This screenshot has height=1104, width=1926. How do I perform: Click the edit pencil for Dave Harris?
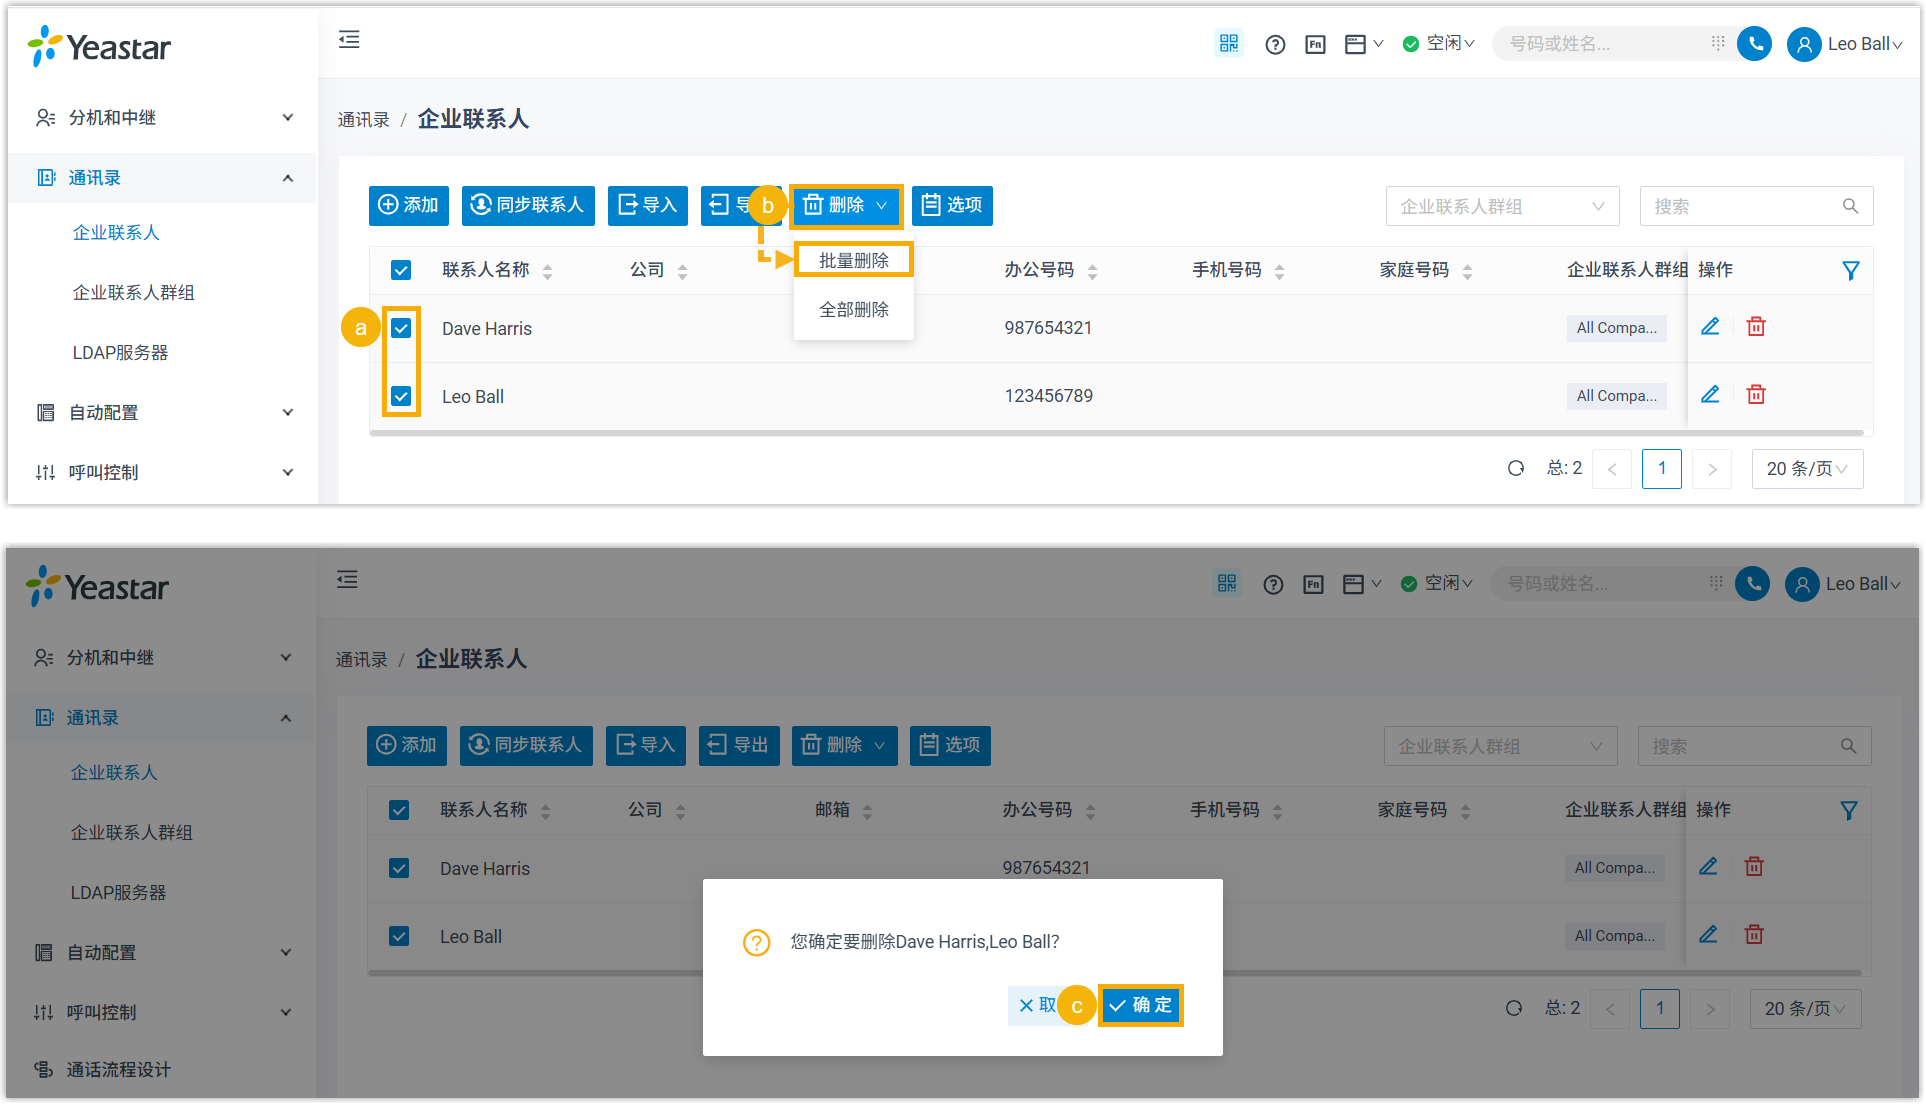[1710, 327]
